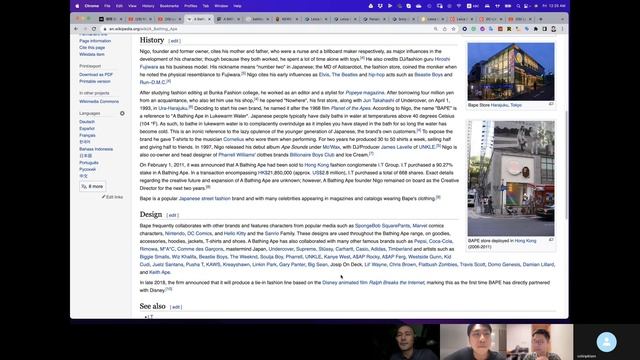Switch to the Bahasa Indonesia version
The width and height of the screenshot is (640, 360).
[x=96, y=149]
